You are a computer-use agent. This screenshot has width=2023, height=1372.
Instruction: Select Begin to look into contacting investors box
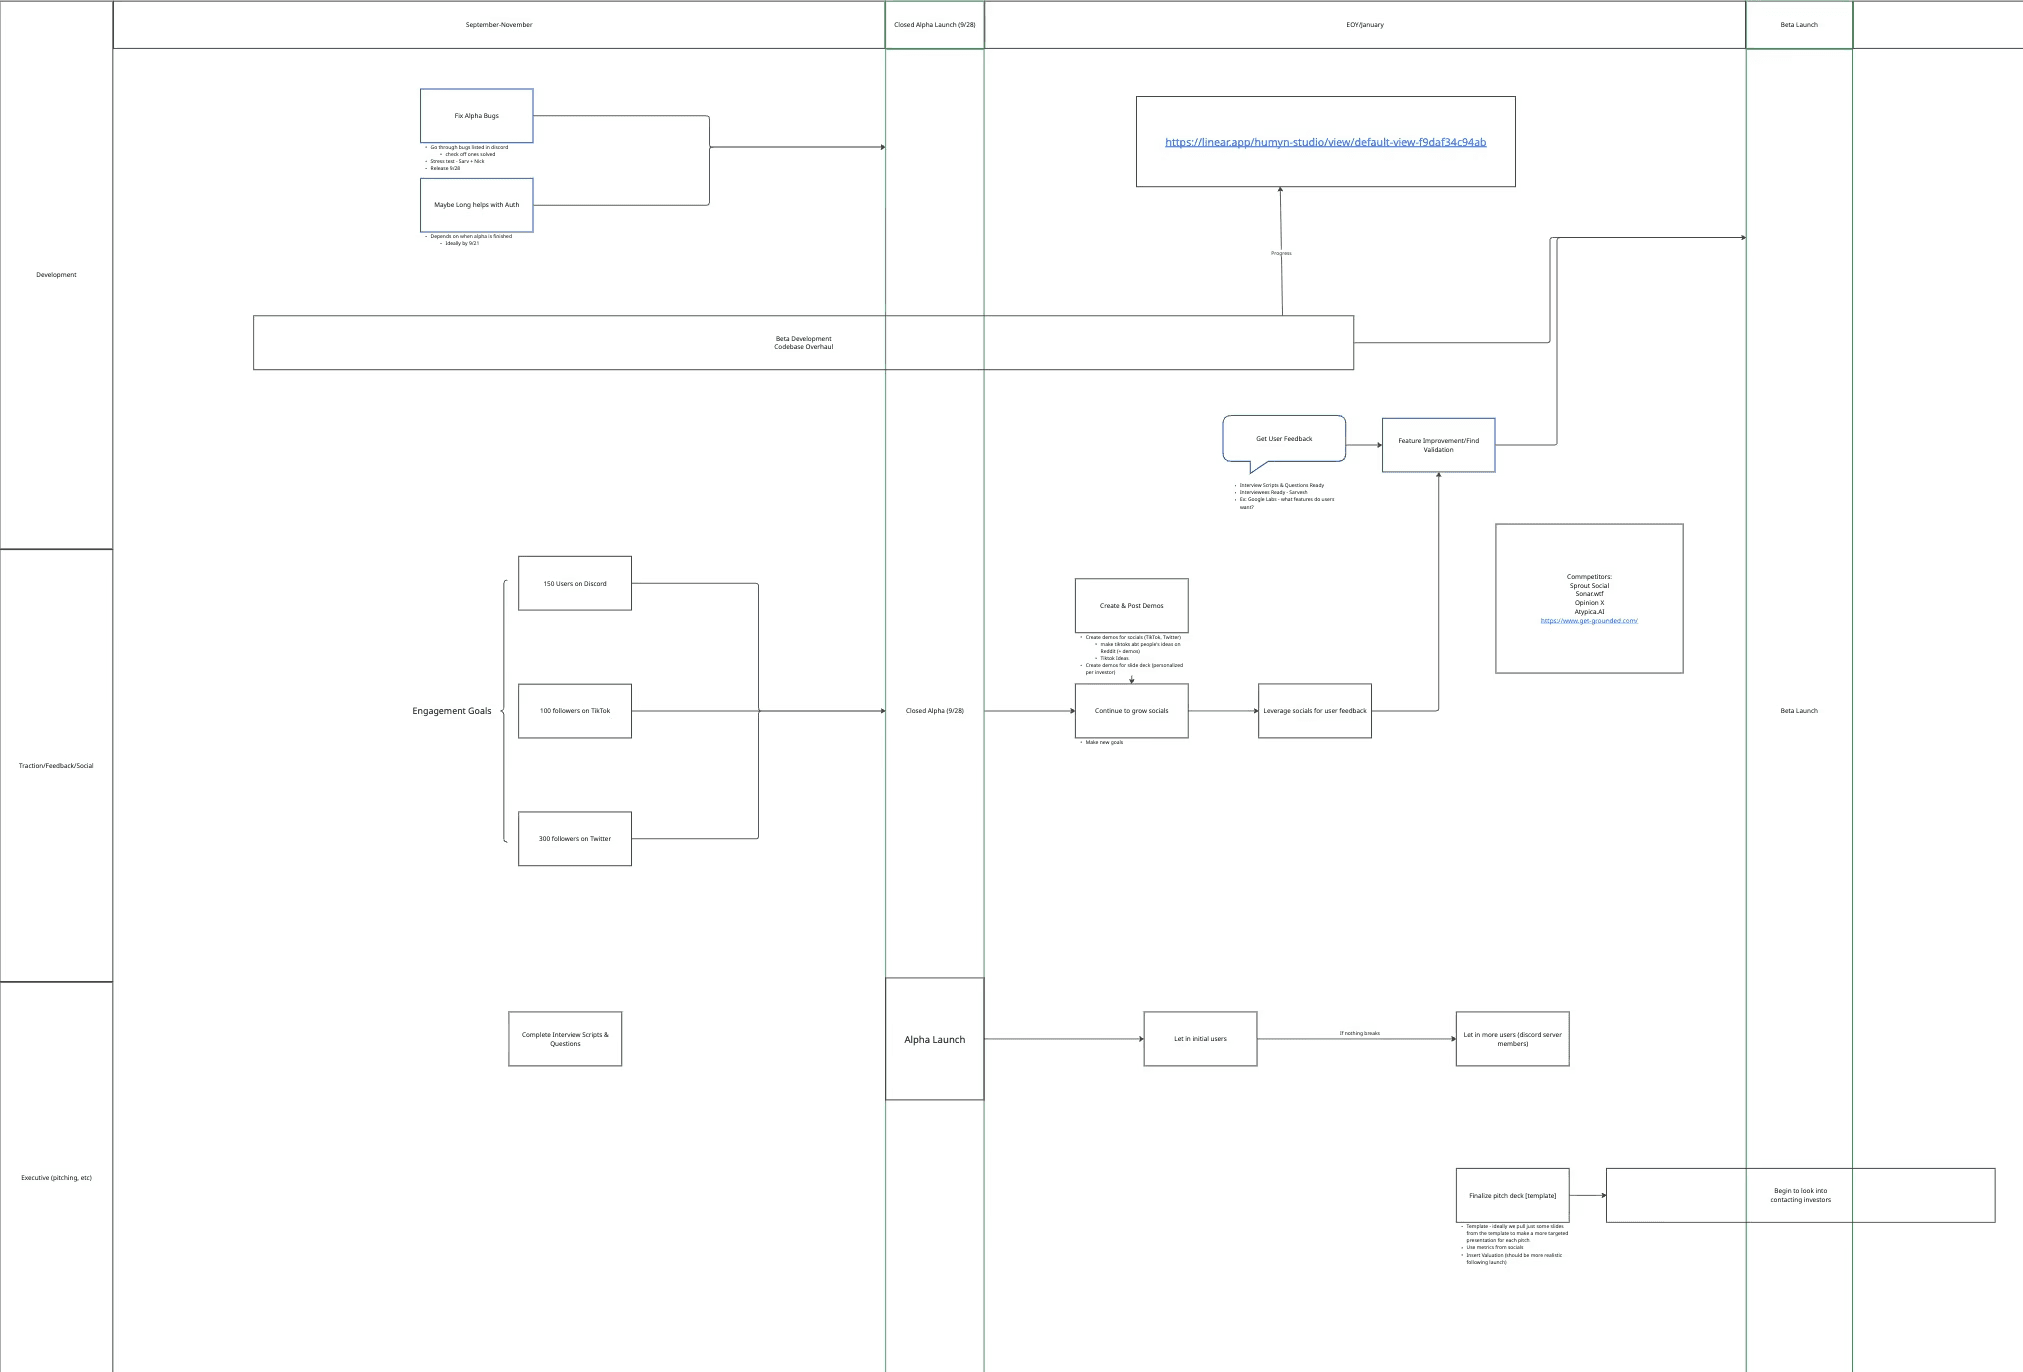pyautogui.click(x=1800, y=1195)
